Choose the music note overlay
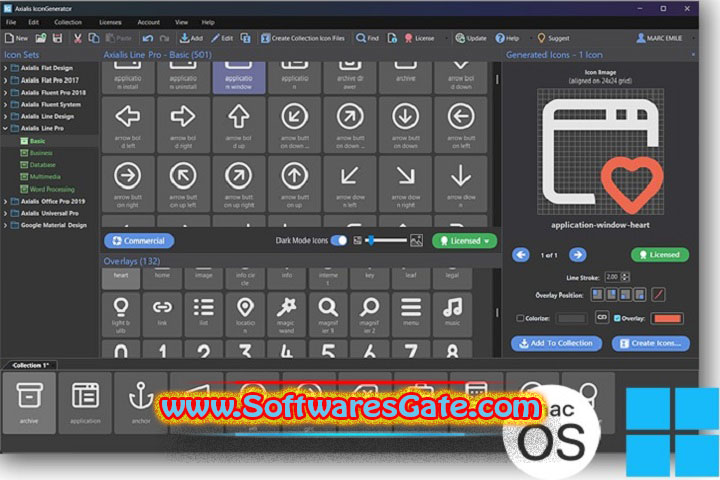 452,314
